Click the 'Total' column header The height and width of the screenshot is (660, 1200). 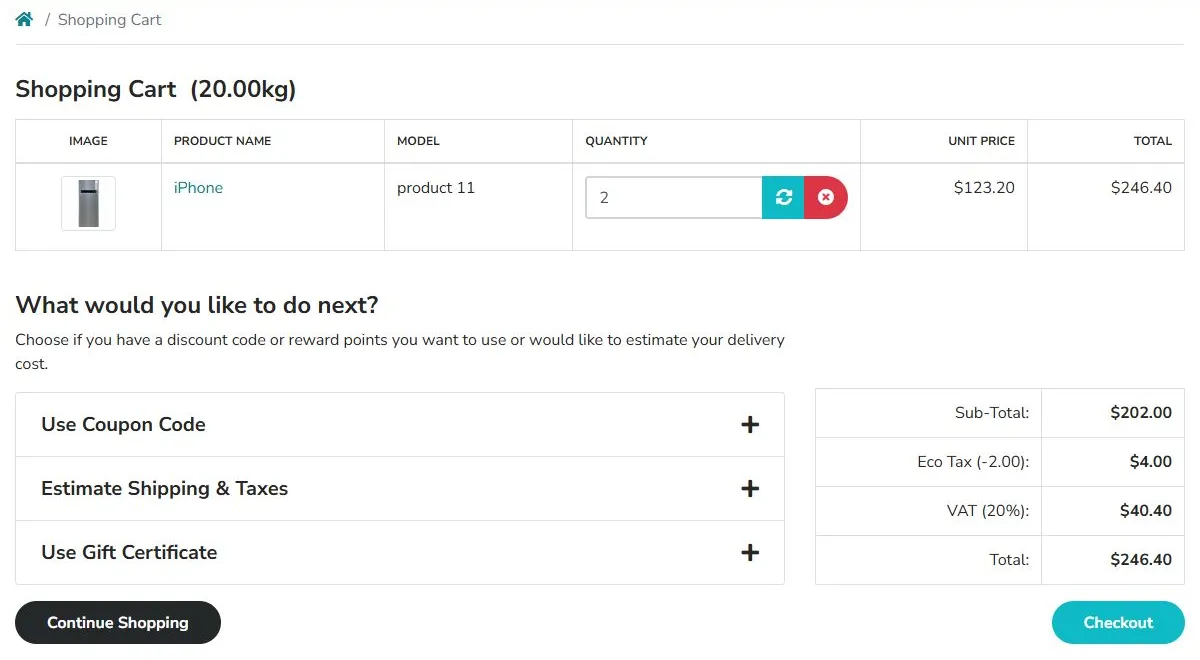(x=1152, y=141)
